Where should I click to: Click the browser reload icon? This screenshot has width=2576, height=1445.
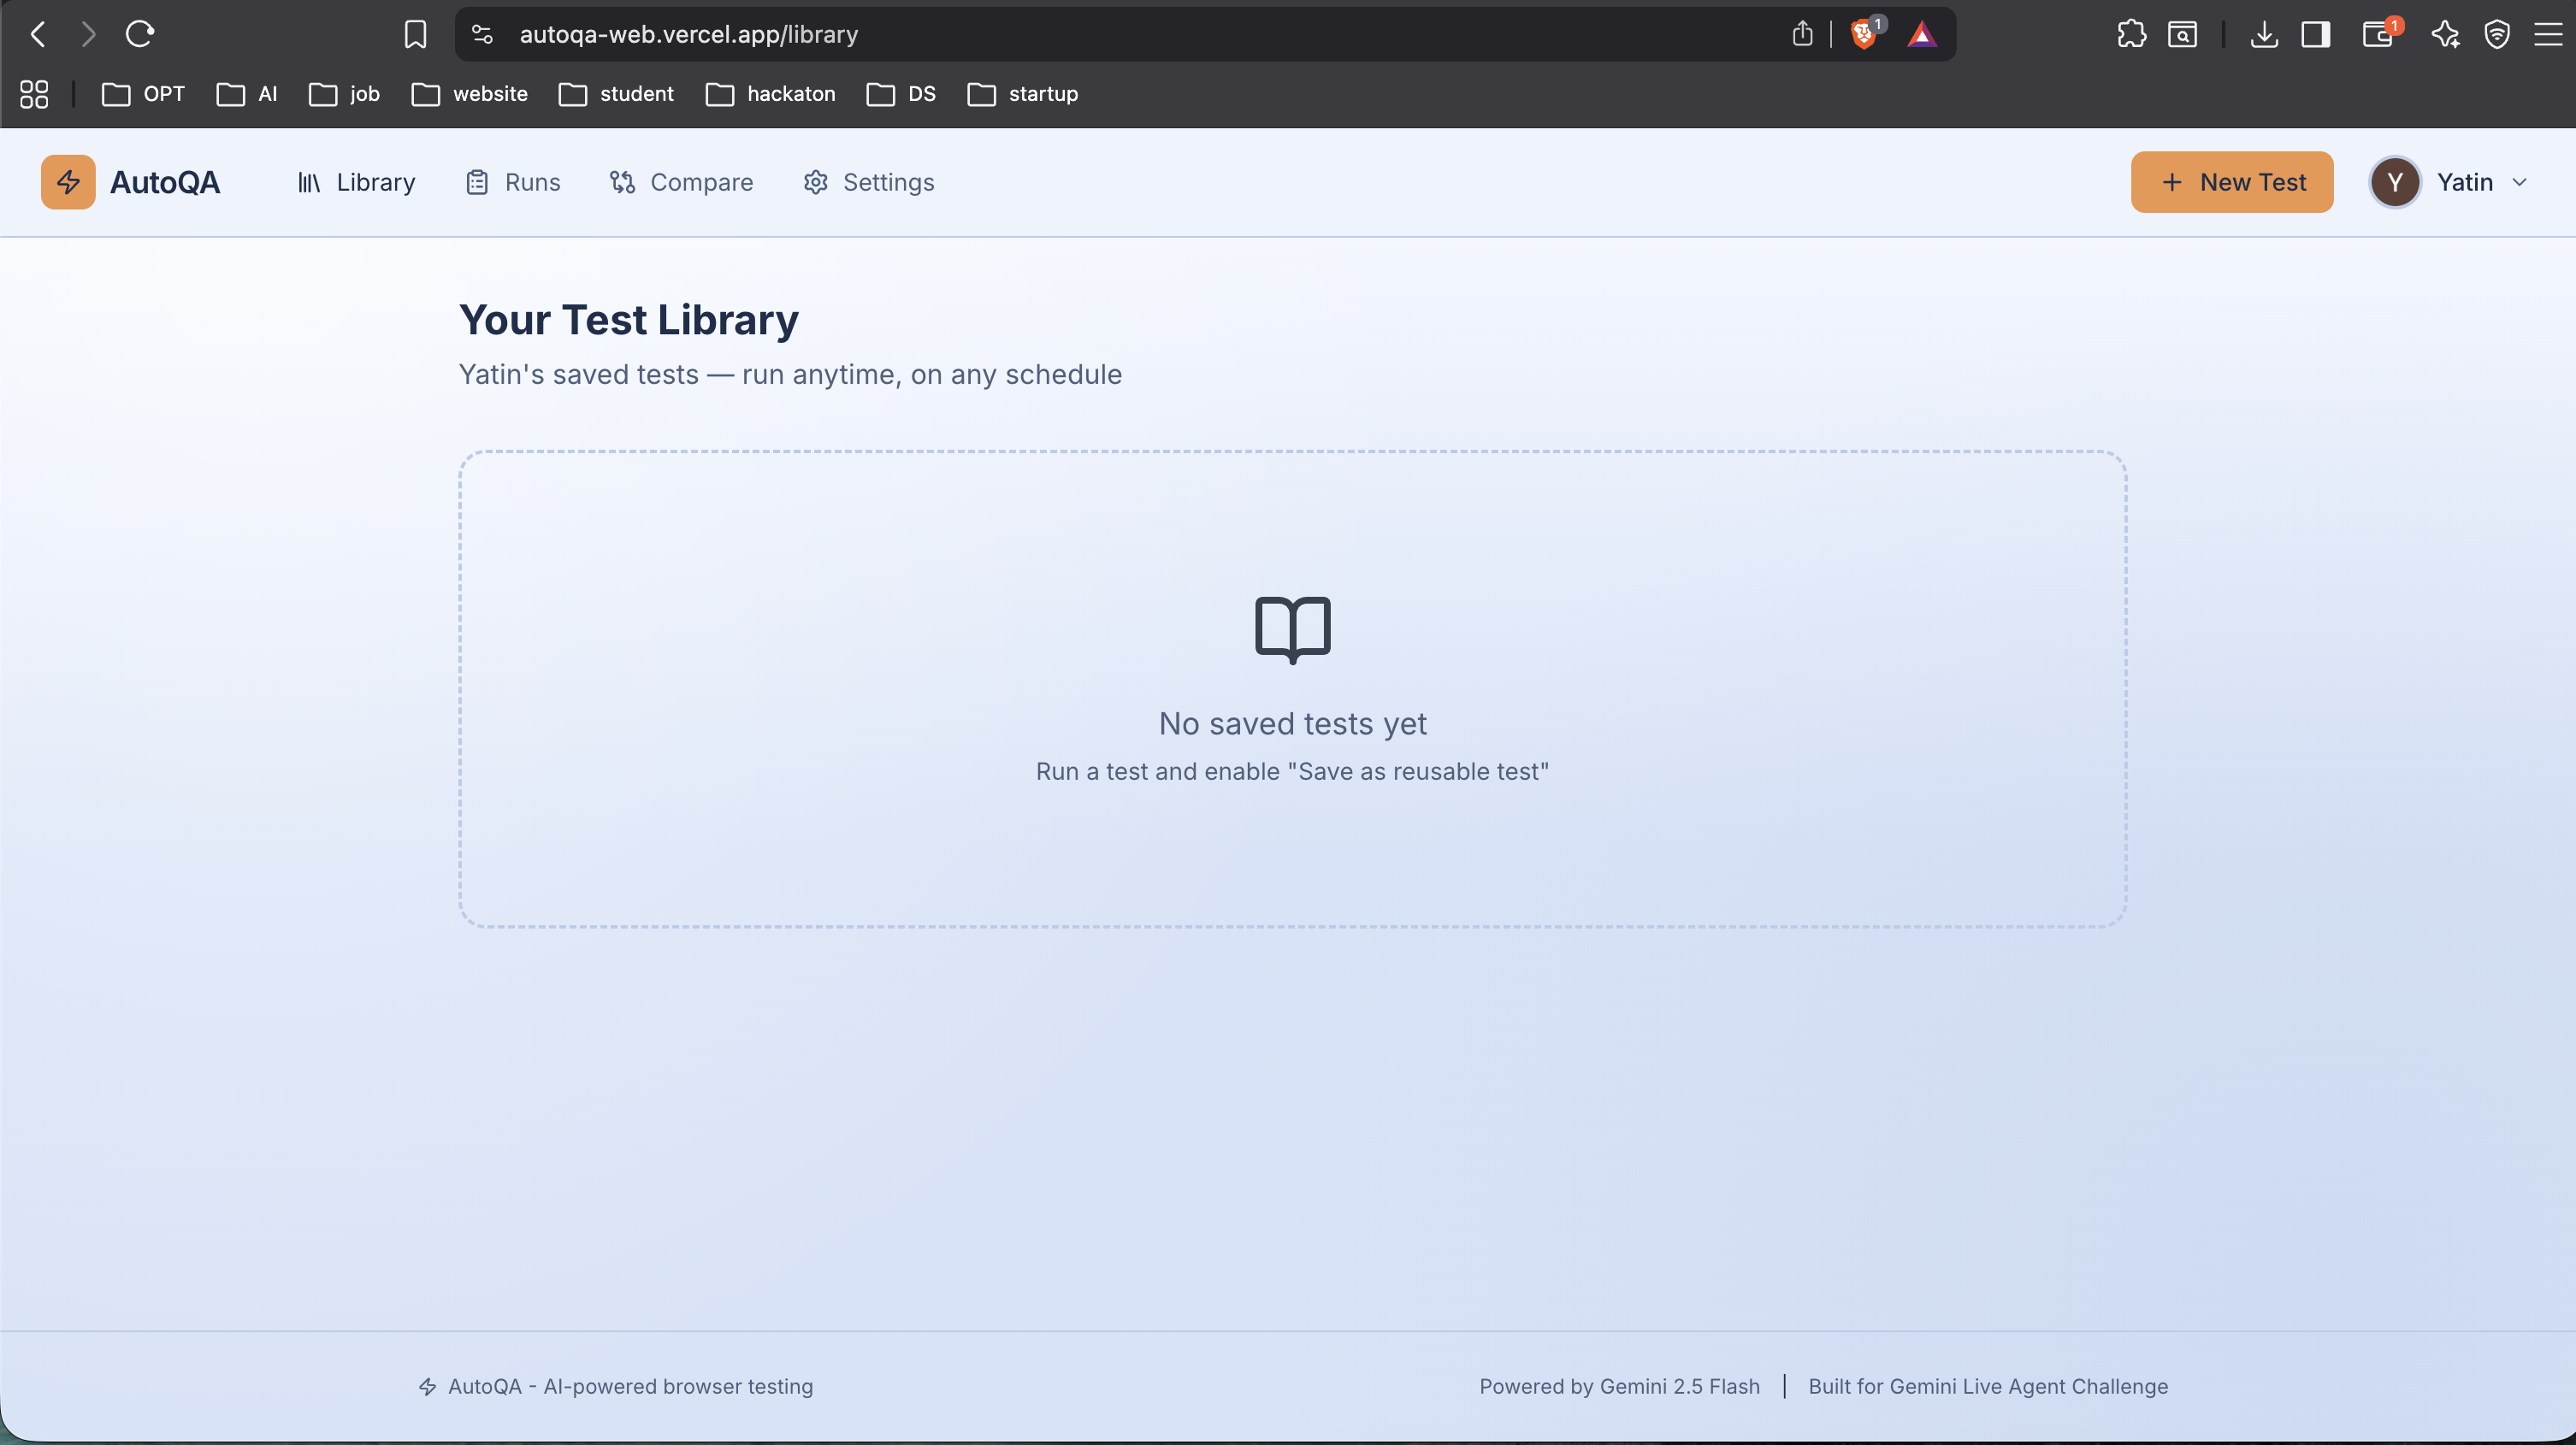140,34
